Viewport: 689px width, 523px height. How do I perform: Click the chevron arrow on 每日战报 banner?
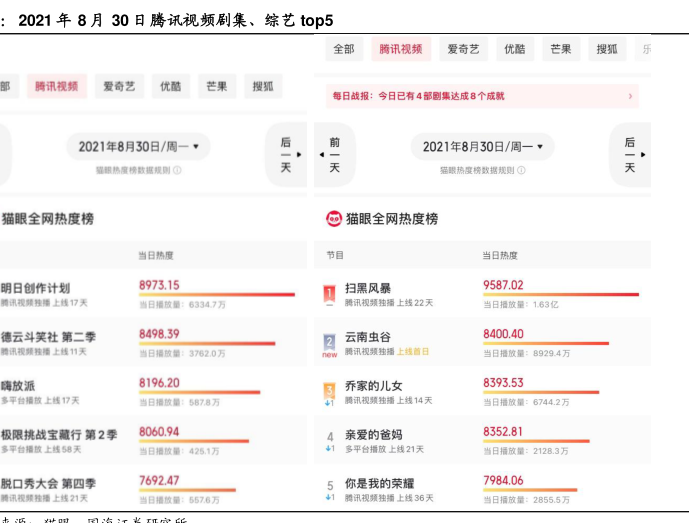point(630,96)
